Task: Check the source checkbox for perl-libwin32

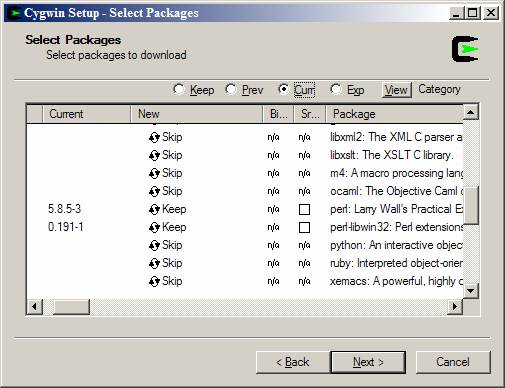Action: pyautogui.click(x=304, y=227)
